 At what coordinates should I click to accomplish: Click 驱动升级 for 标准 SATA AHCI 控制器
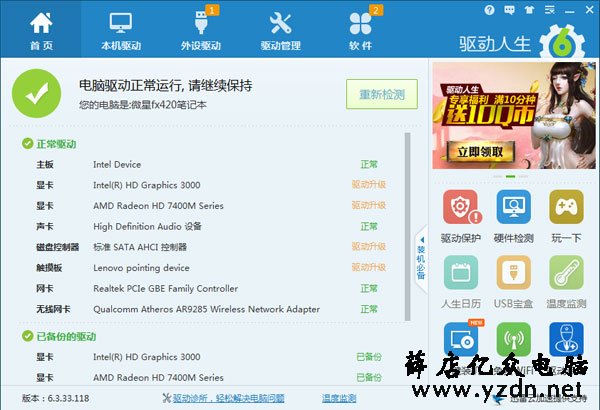(x=368, y=247)
